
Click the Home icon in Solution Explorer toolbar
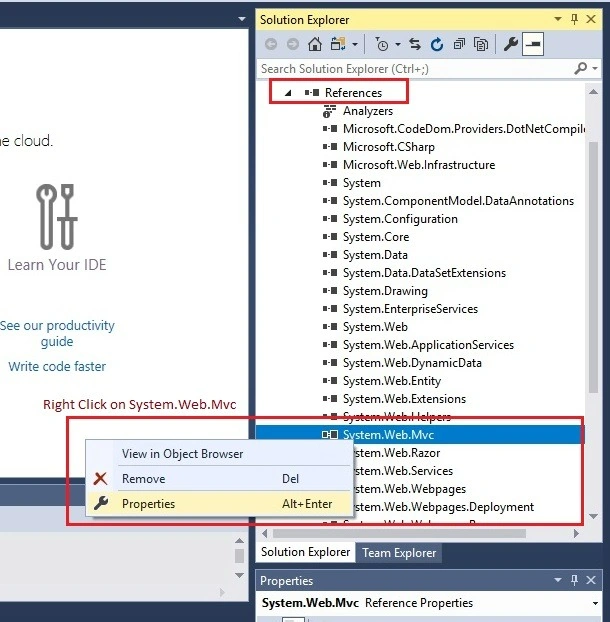point(315,44)
